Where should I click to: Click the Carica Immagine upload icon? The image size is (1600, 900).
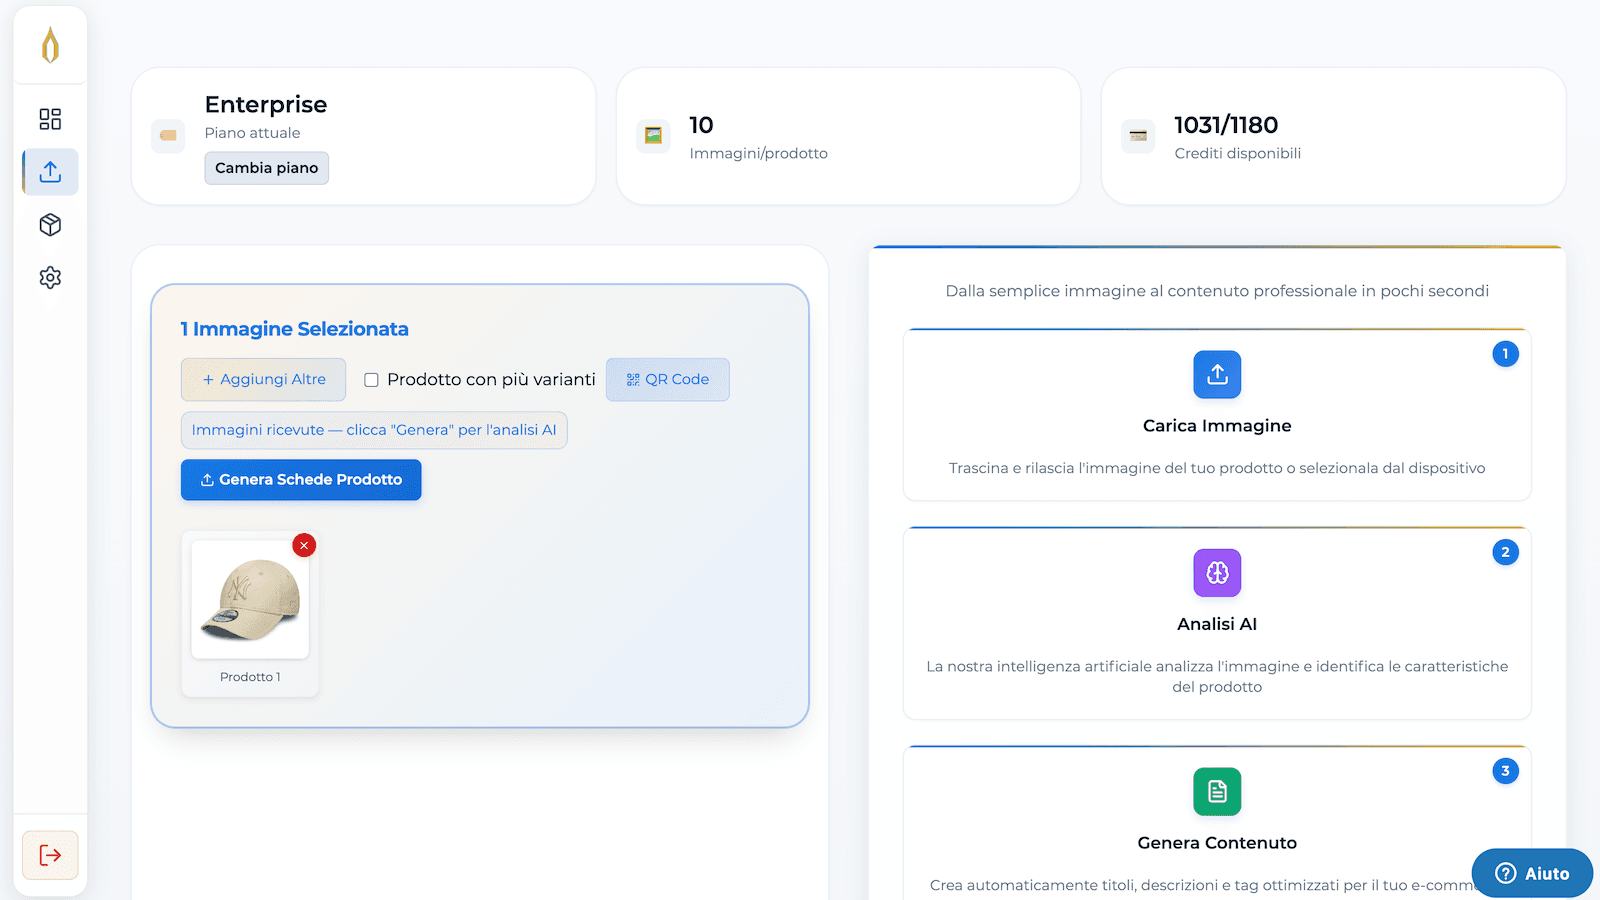click(1217, 375)
